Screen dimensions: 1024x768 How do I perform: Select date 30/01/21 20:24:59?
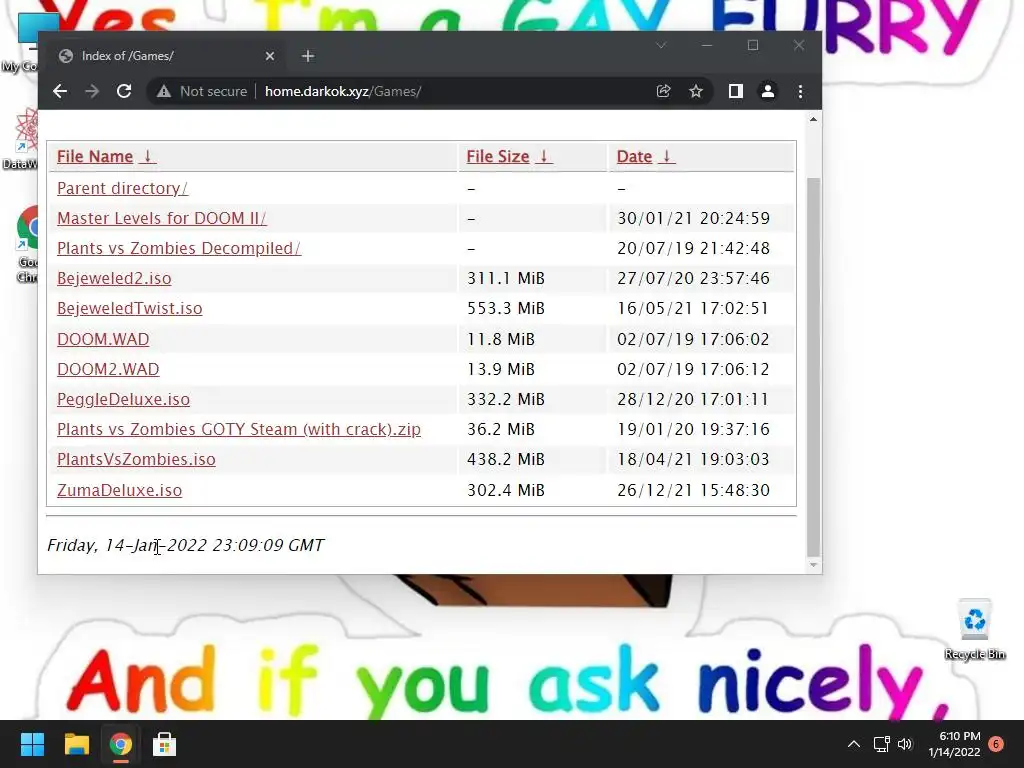point(694,218)
